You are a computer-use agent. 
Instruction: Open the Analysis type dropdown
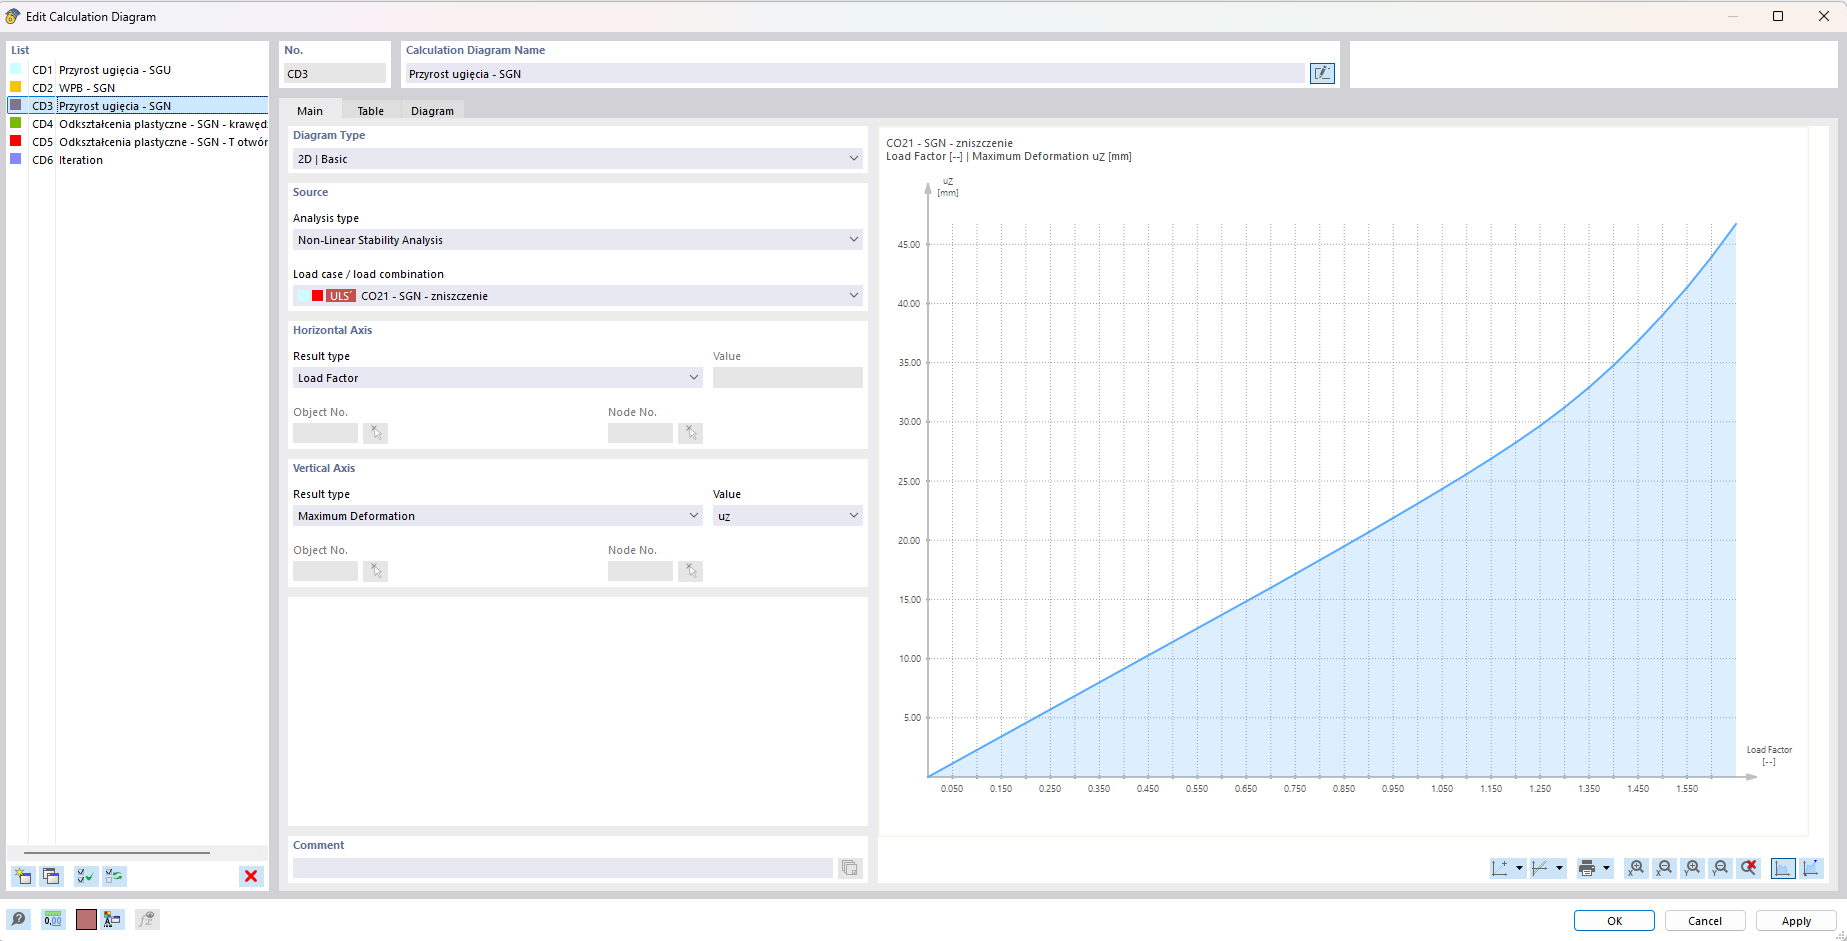tap(578, 240)
